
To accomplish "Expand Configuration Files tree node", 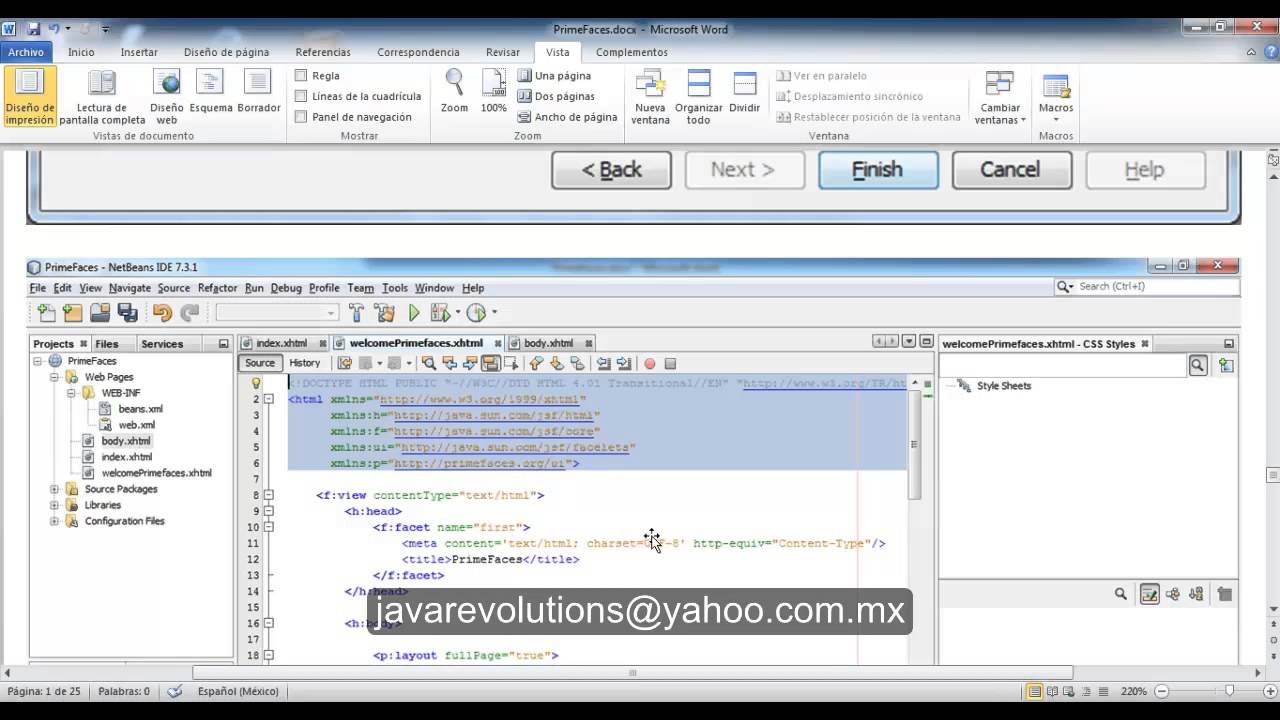I will tap(54, 521).
